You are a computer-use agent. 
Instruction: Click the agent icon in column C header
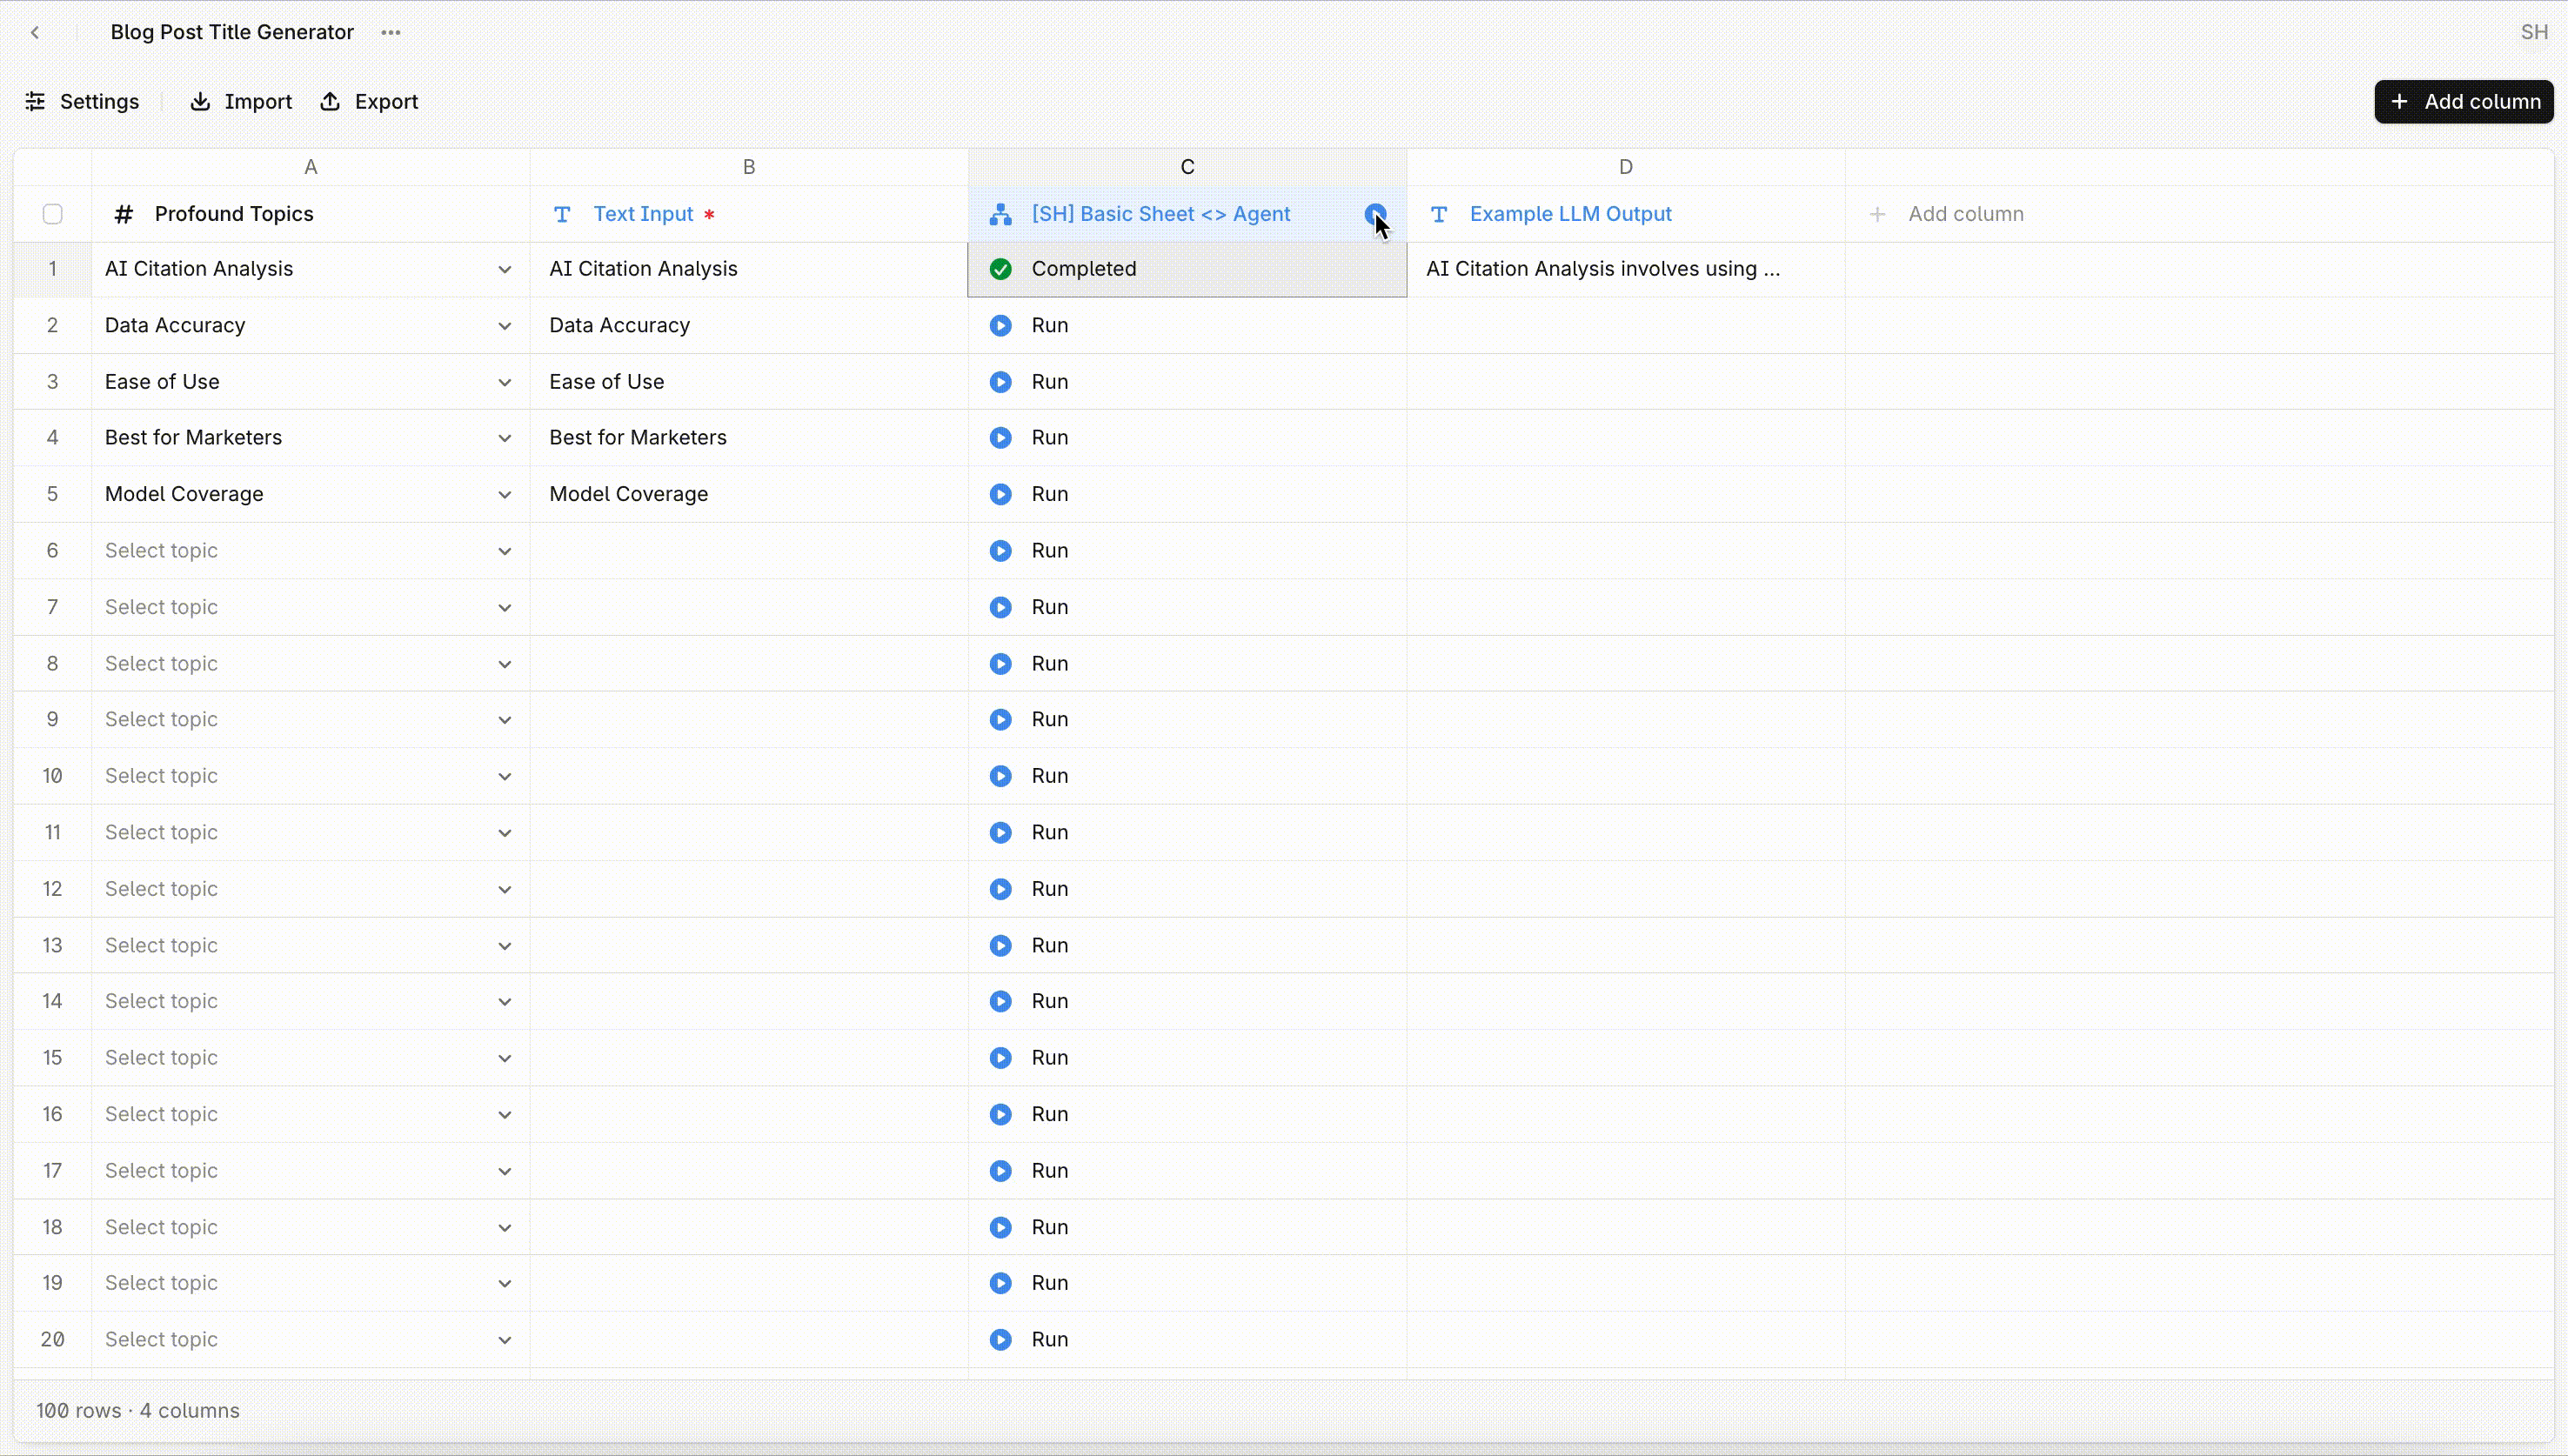pyautogui.click(x=1000, y=214)
